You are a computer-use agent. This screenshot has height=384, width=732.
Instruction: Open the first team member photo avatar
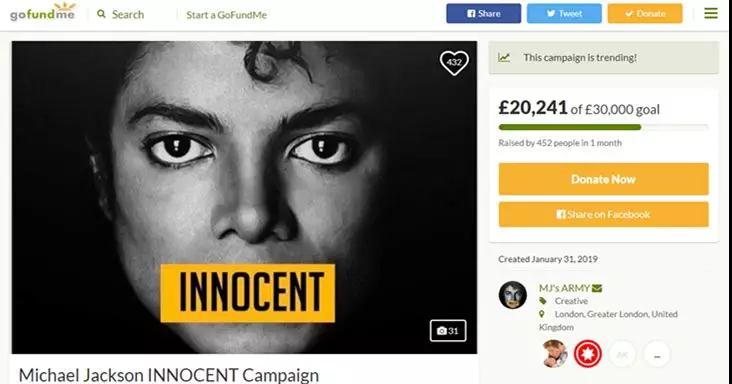[x=554, y=354]
